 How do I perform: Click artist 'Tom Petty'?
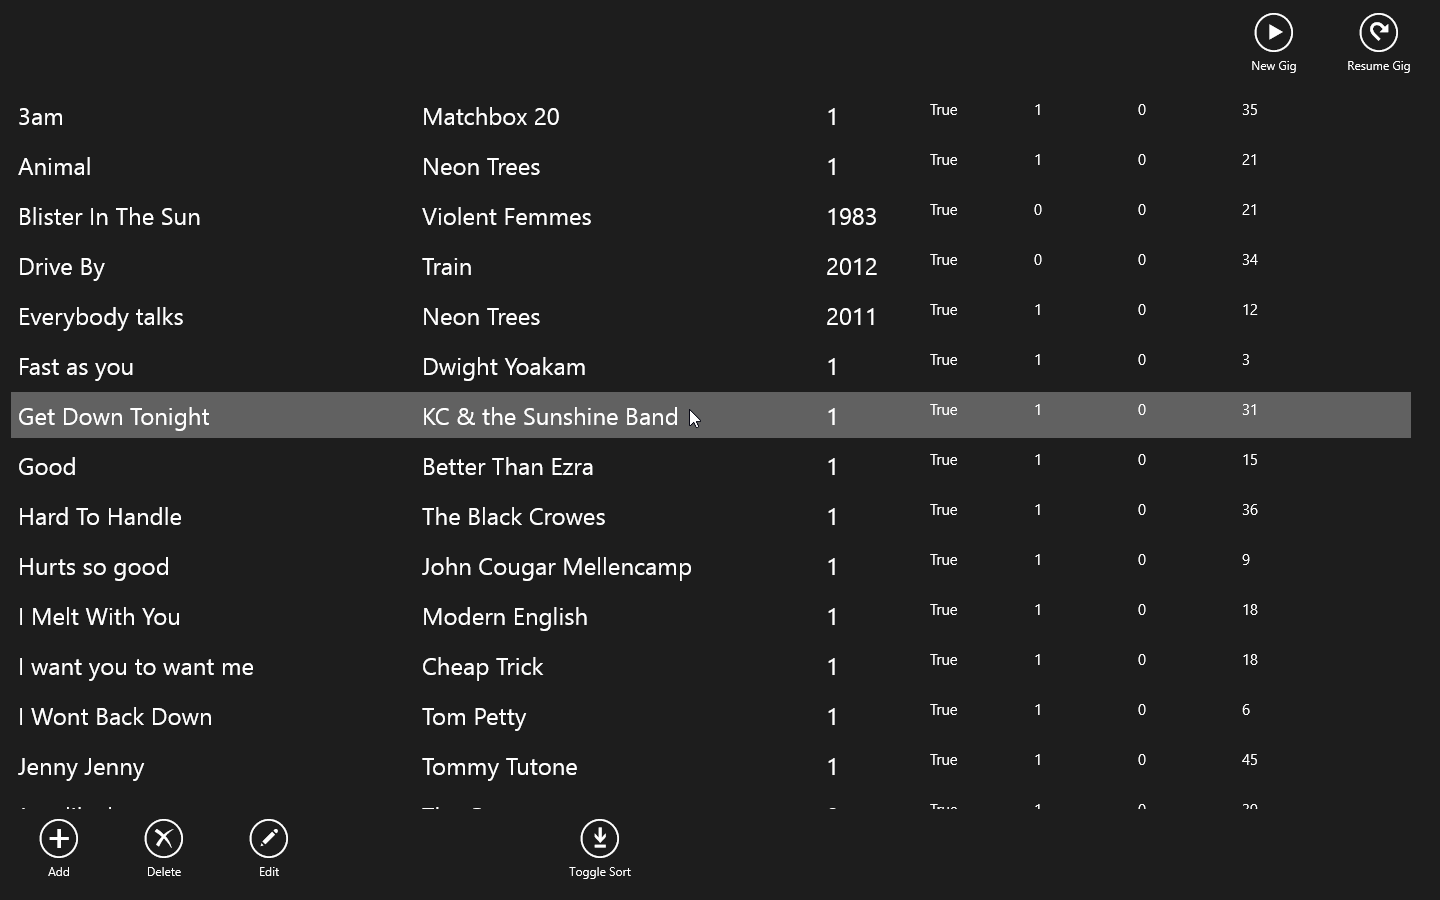pos(474,717)
